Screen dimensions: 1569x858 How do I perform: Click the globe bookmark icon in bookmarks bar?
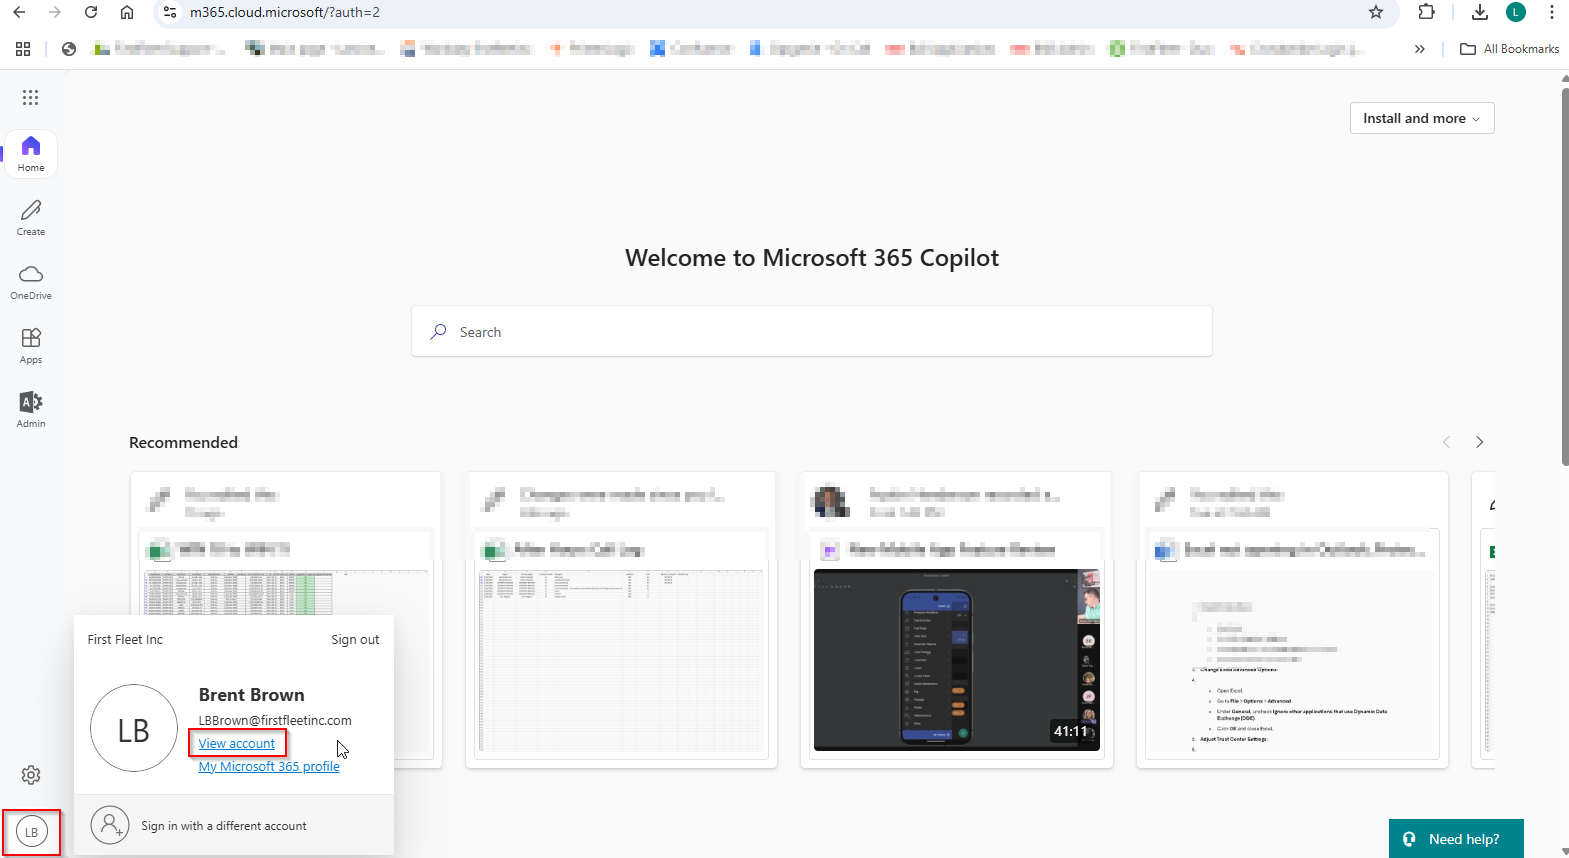tap(69, 48)
